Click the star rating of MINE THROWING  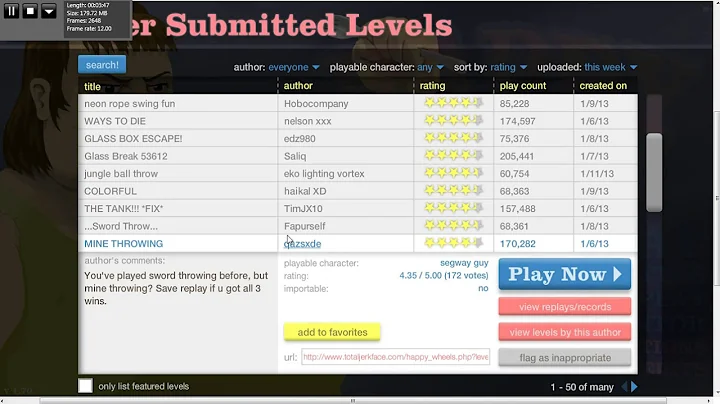[454, 243]
